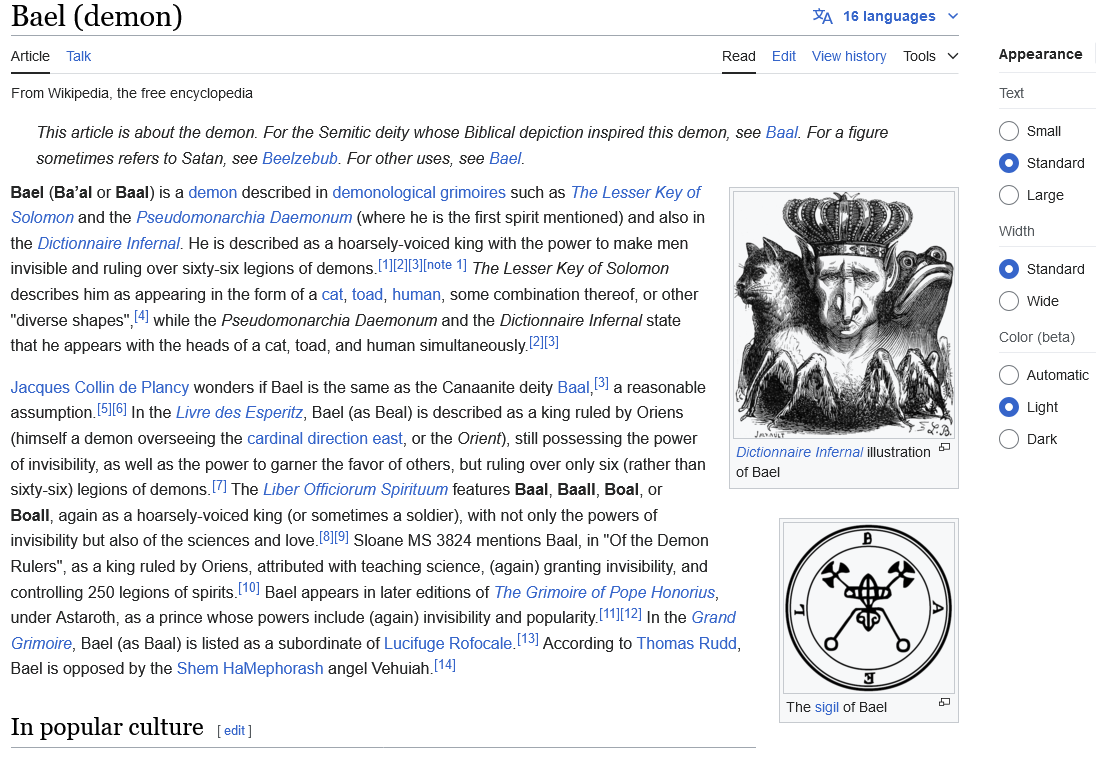Enlarge the sigil of Bael image

click(944, 701)
